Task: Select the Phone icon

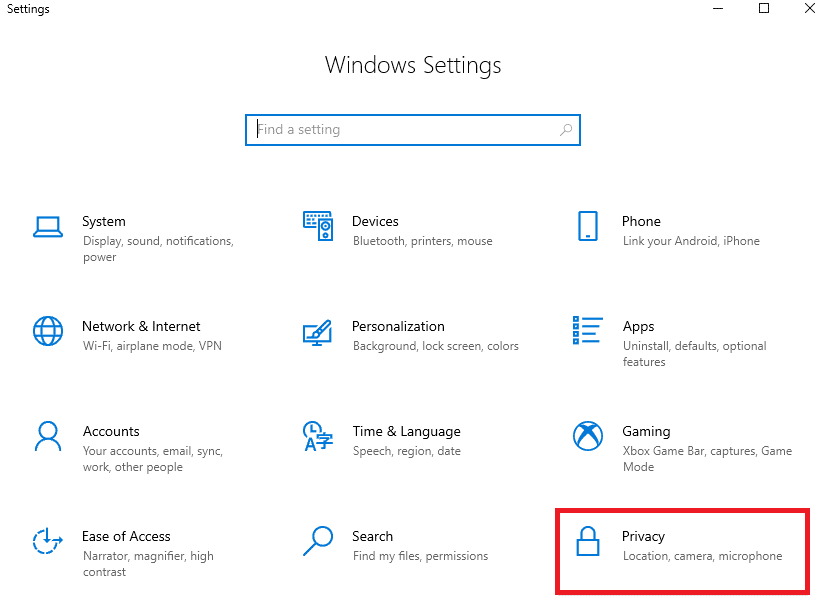Action: tap(588, 225)
